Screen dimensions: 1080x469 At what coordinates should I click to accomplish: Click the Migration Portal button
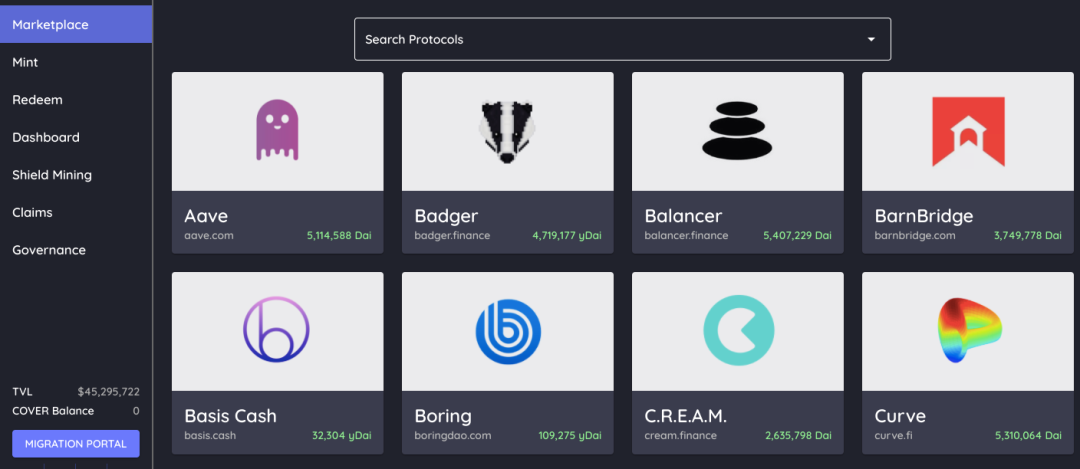[76, 444]
